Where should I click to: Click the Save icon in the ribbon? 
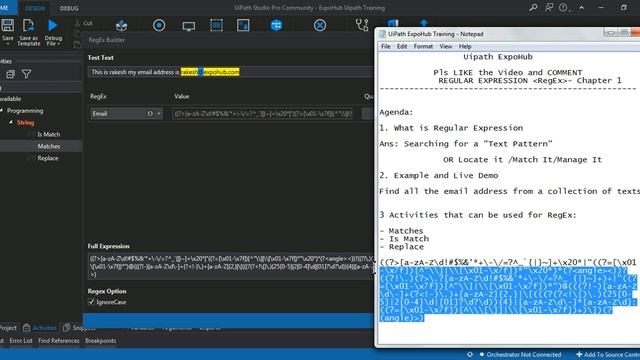pyautogui.click(x=7, y=25)
